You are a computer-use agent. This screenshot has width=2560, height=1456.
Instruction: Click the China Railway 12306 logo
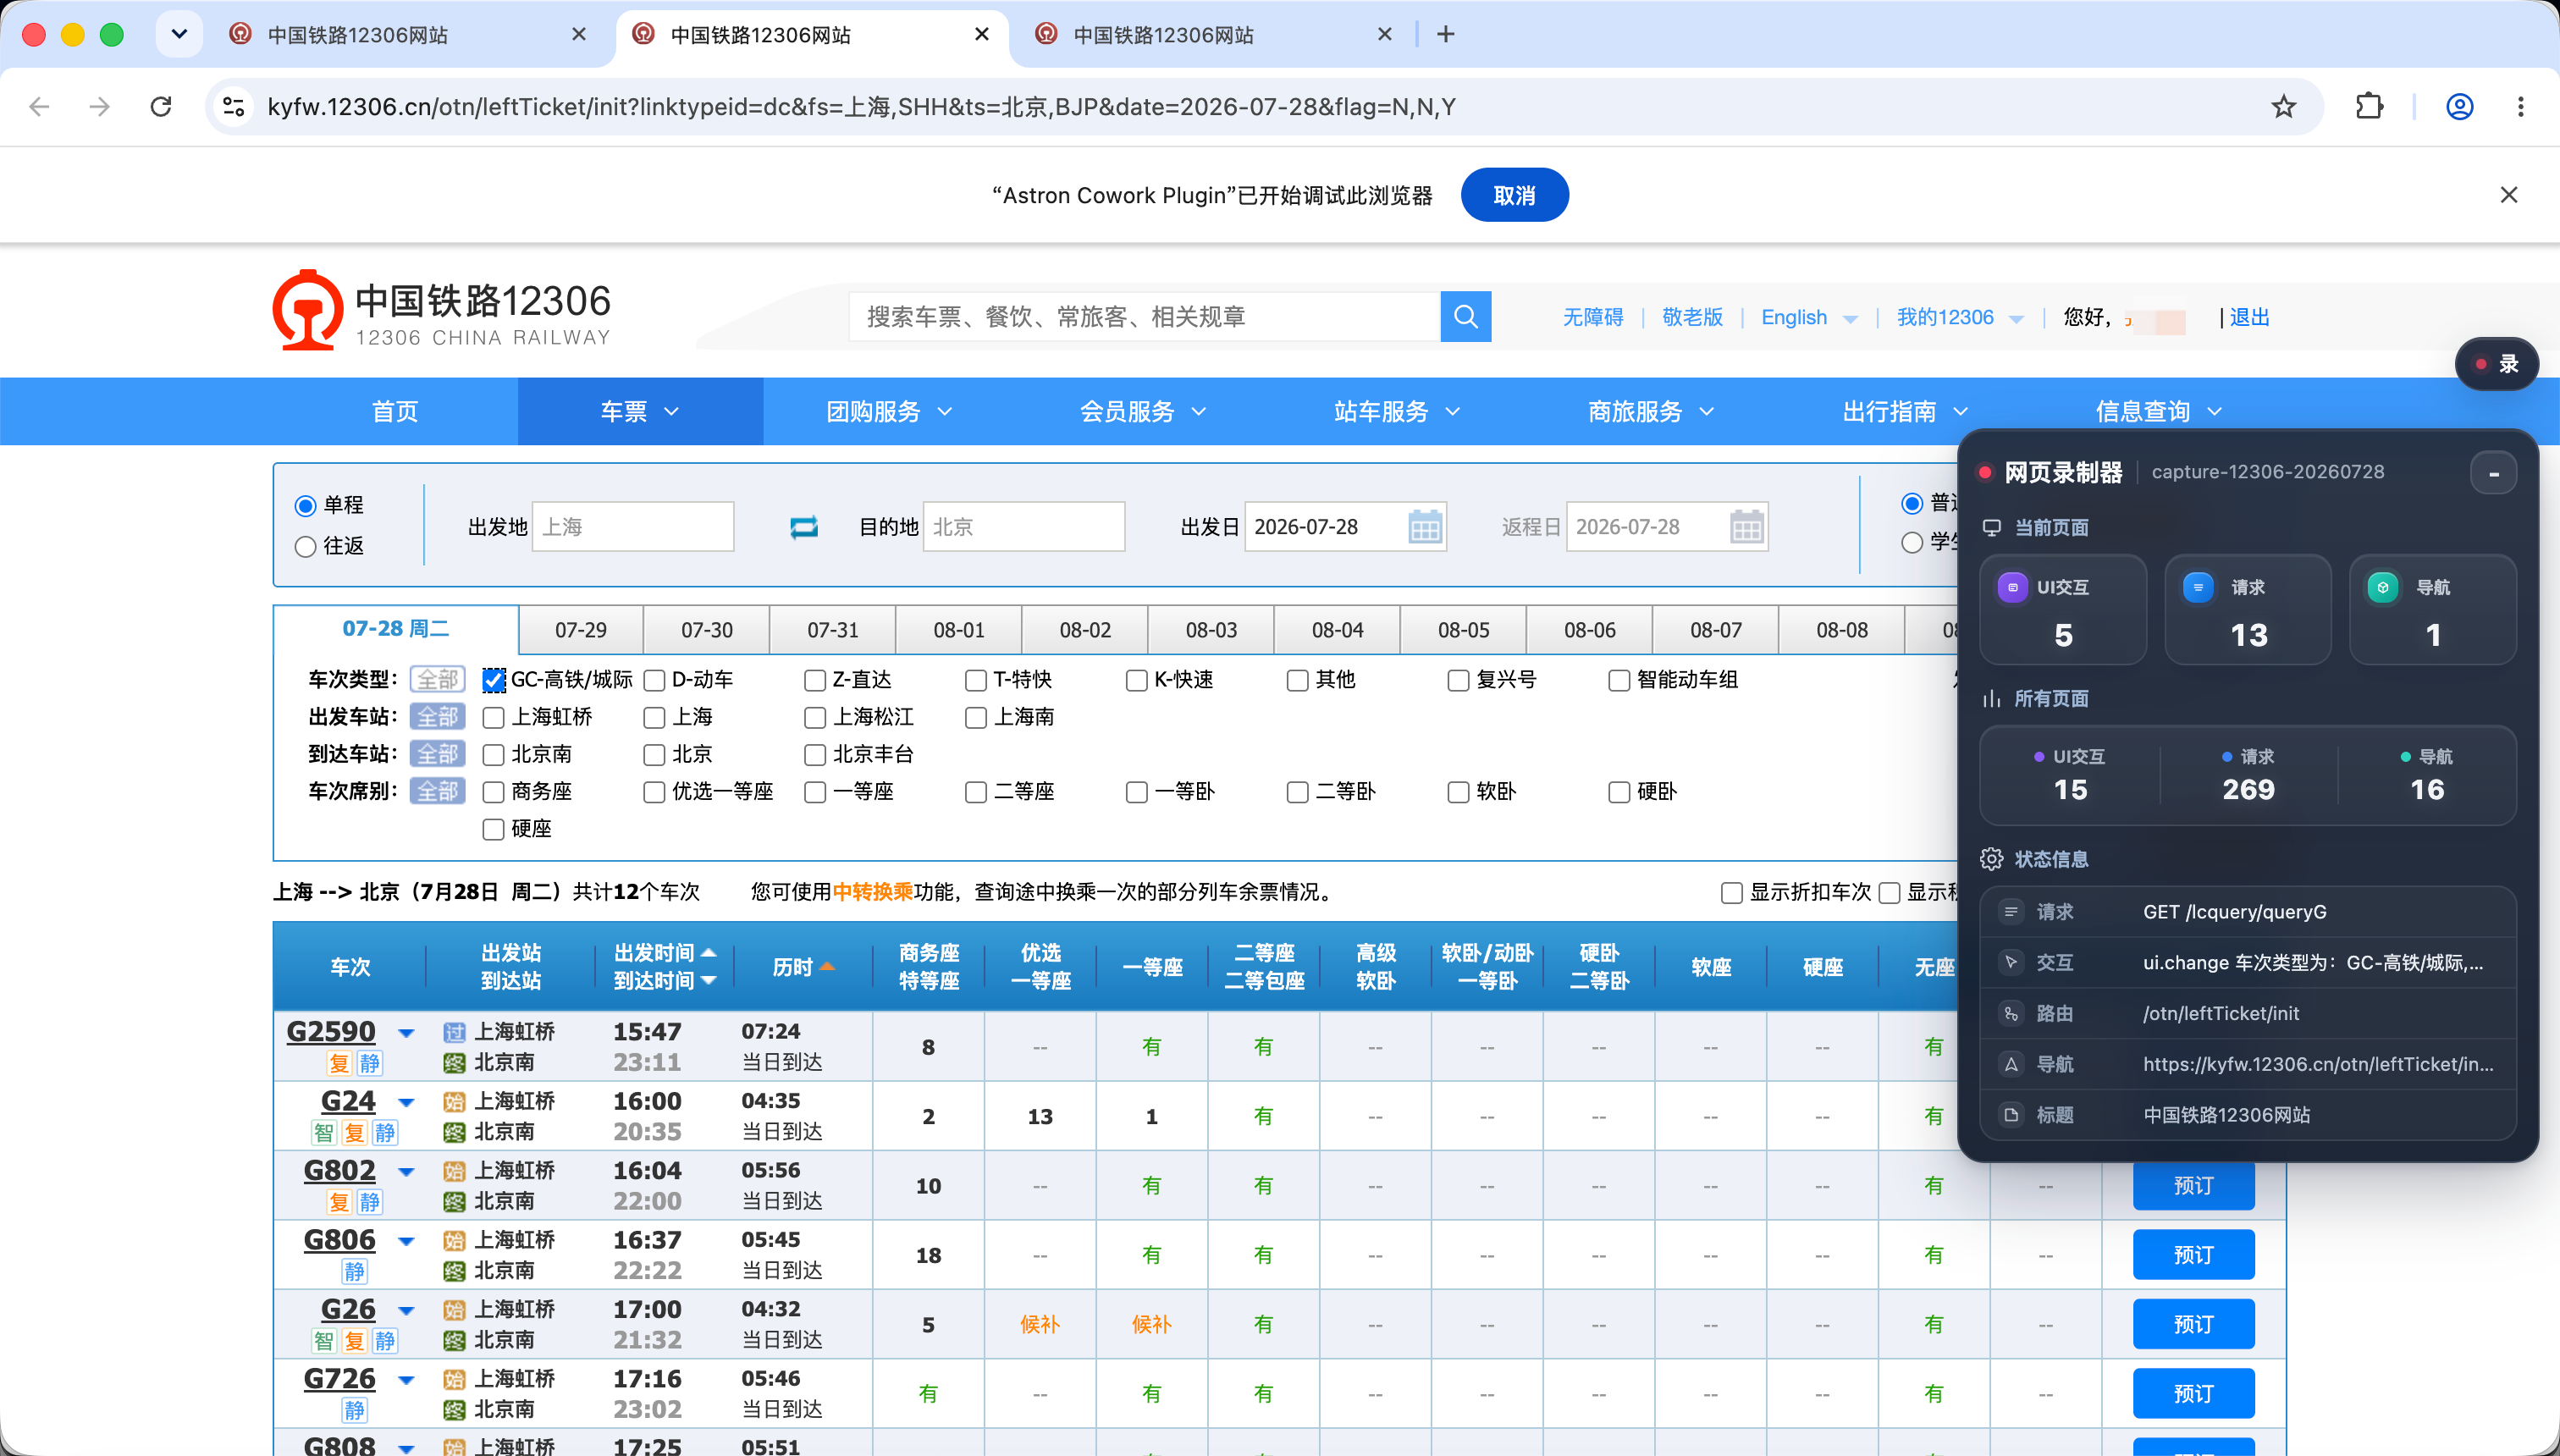pos(441,310)
